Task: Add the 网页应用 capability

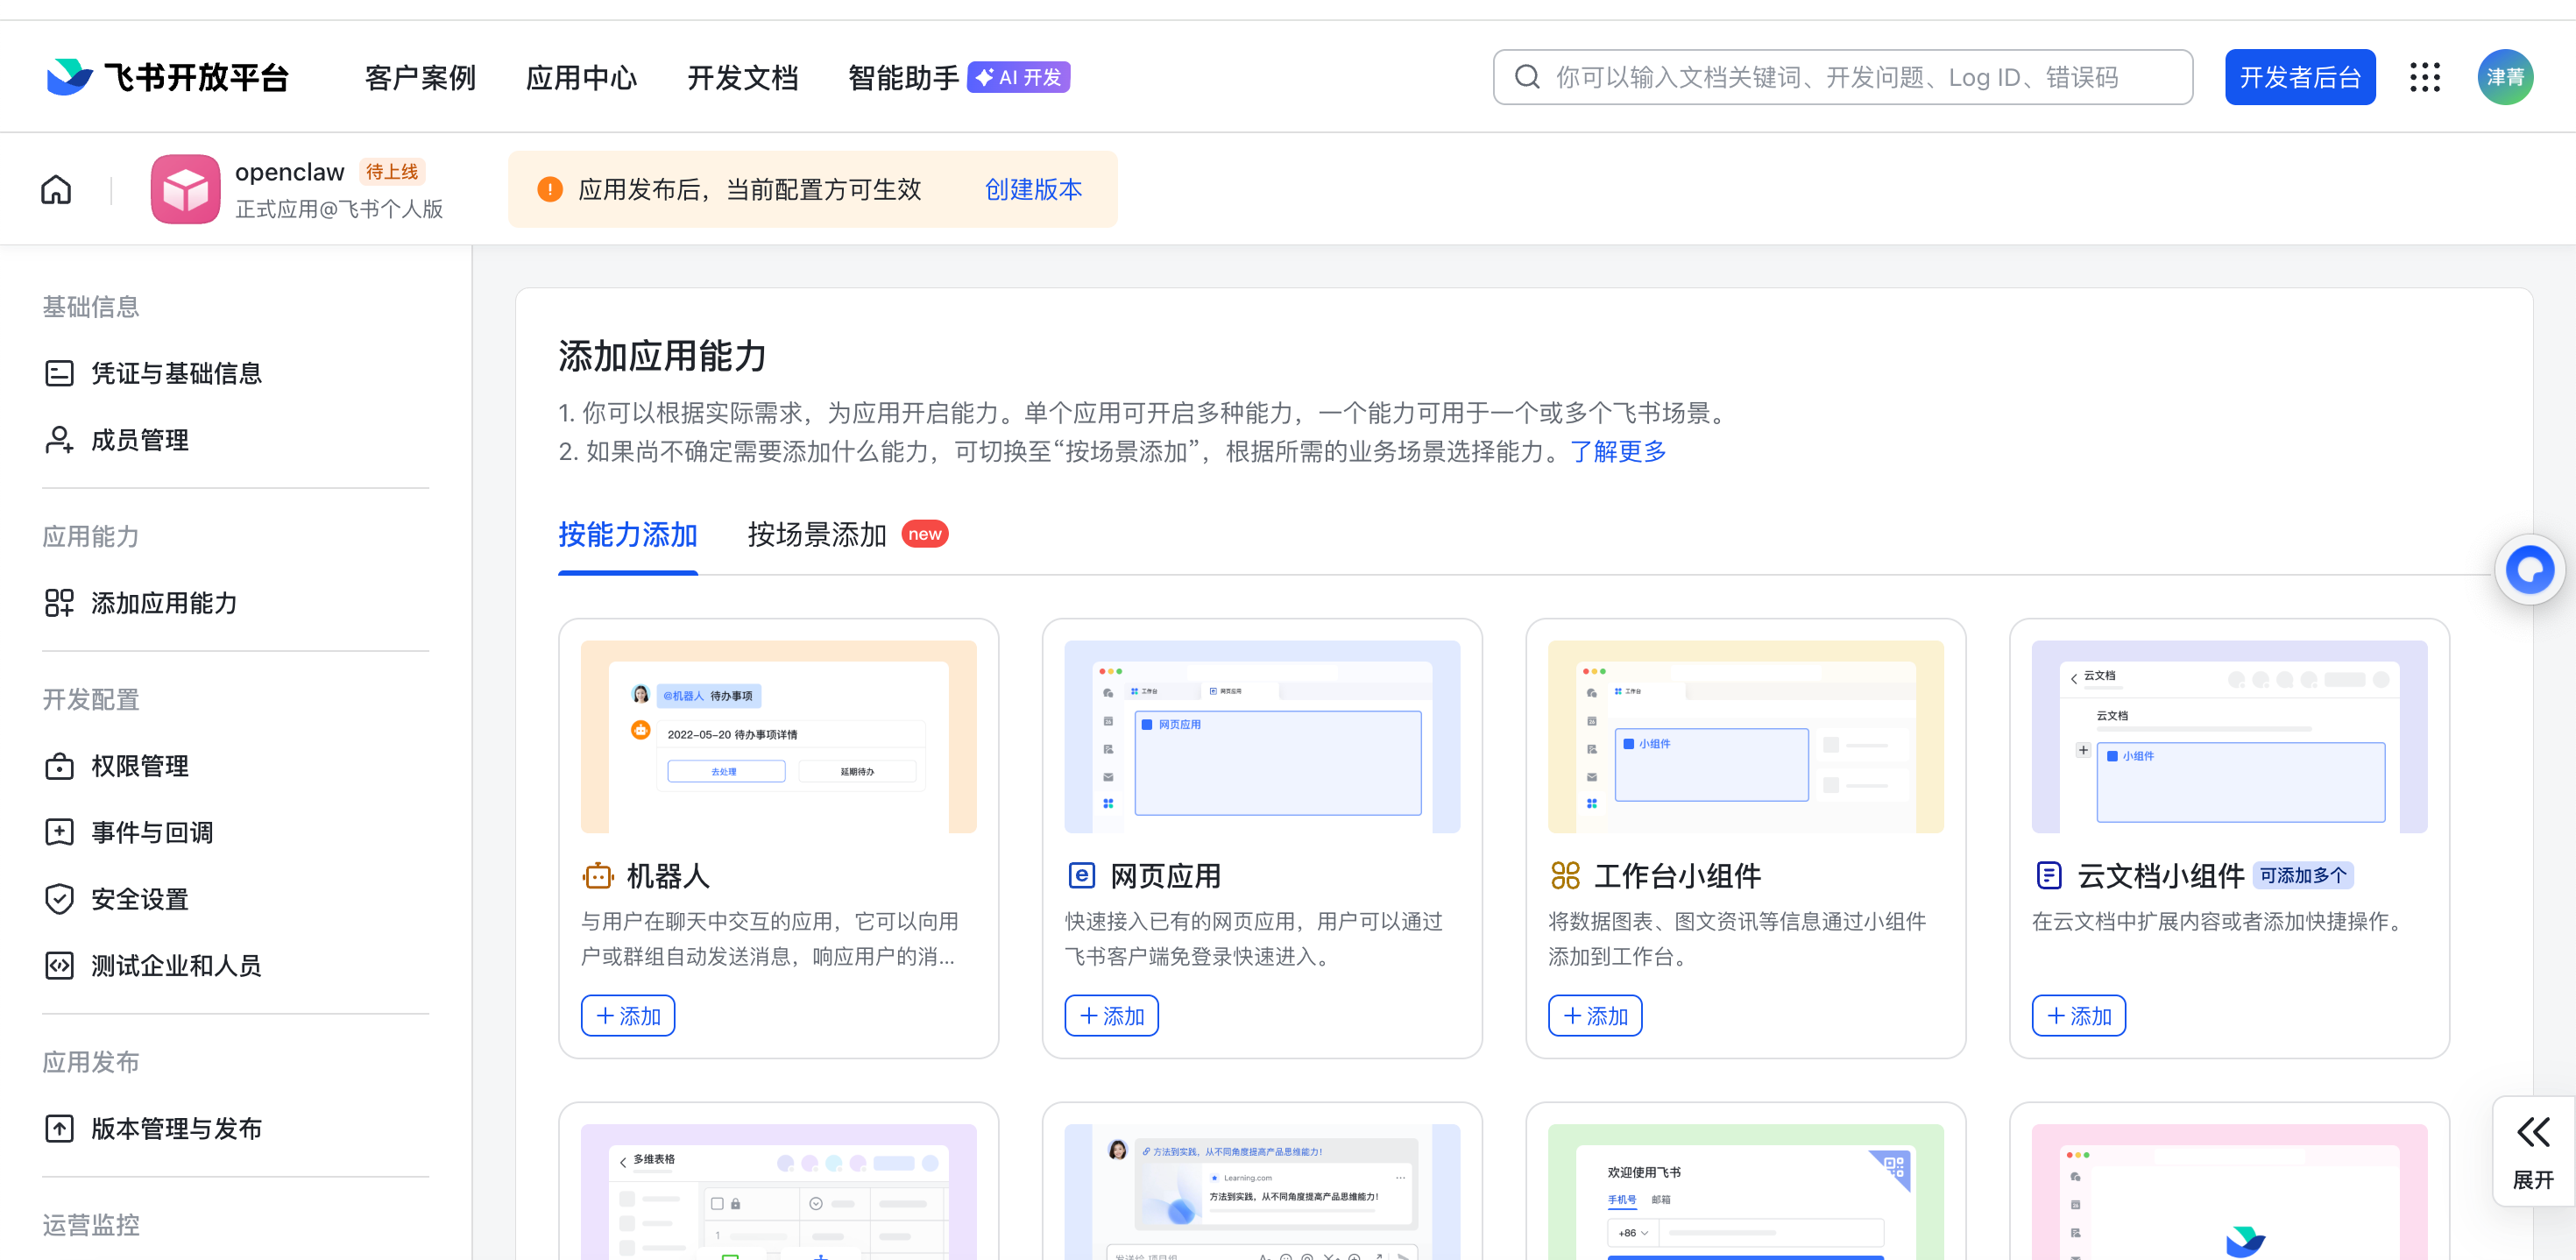Action: click(x=1111, y=1015)
